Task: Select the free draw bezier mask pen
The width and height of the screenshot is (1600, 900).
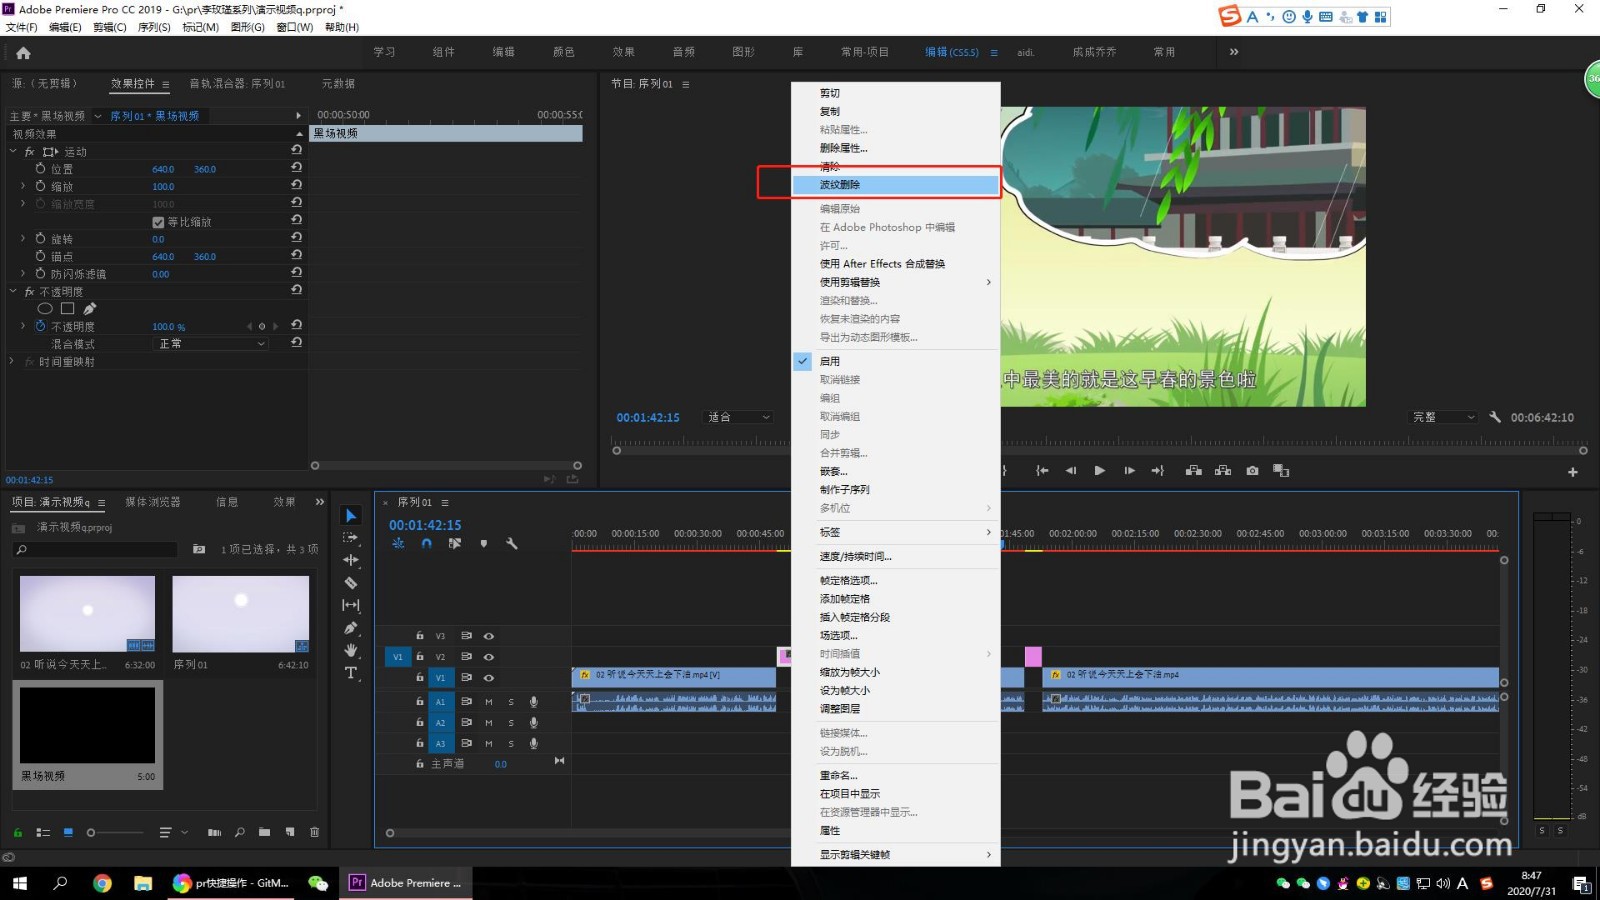Action: pos(90,309)
